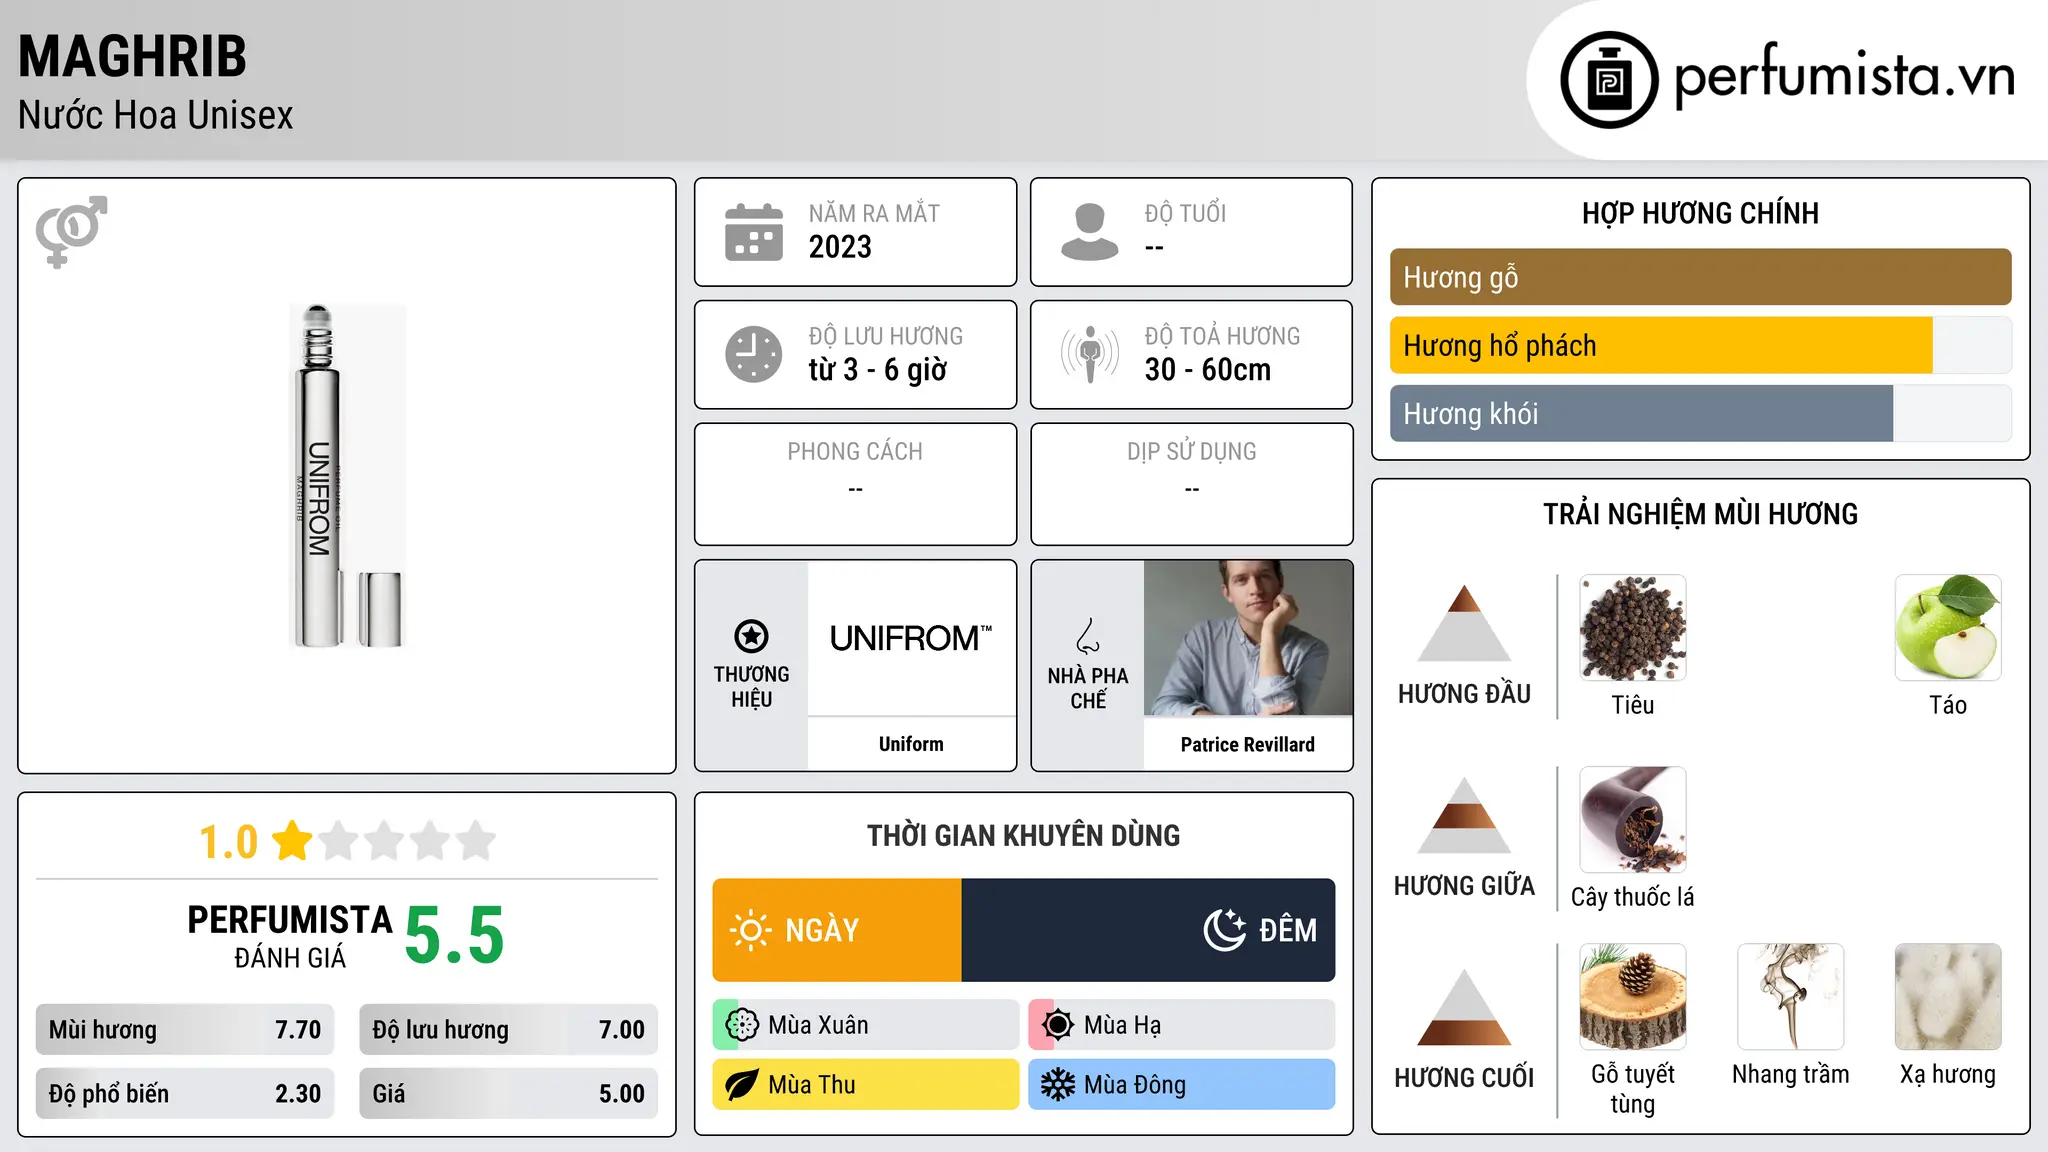This screenshot has height=1152, width=2048.
Task: Click the MAGHRIB title text
Action: (132, 56)
